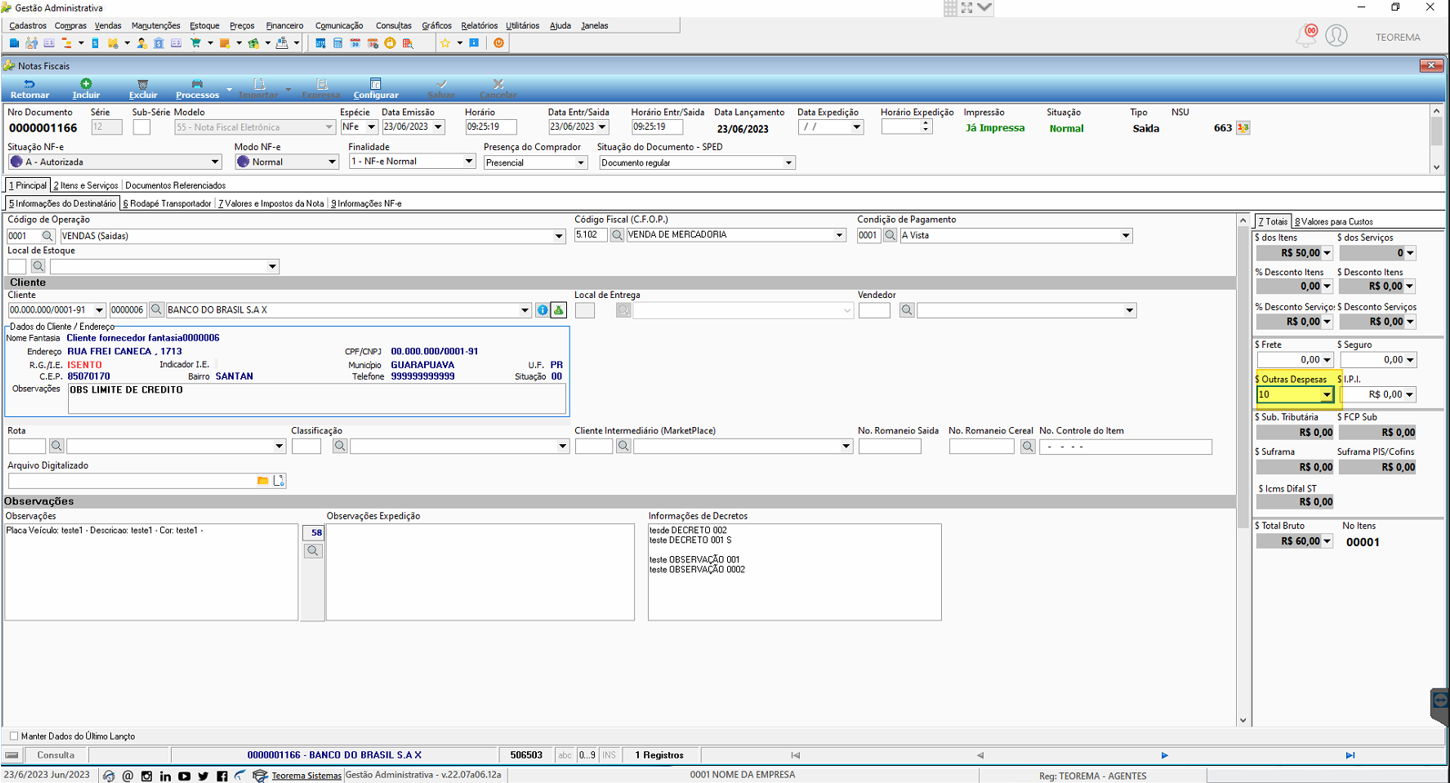Open 6 Rodapé Transportador tab
Screen dimensions: 1450x783
click(x=167, y=203)
